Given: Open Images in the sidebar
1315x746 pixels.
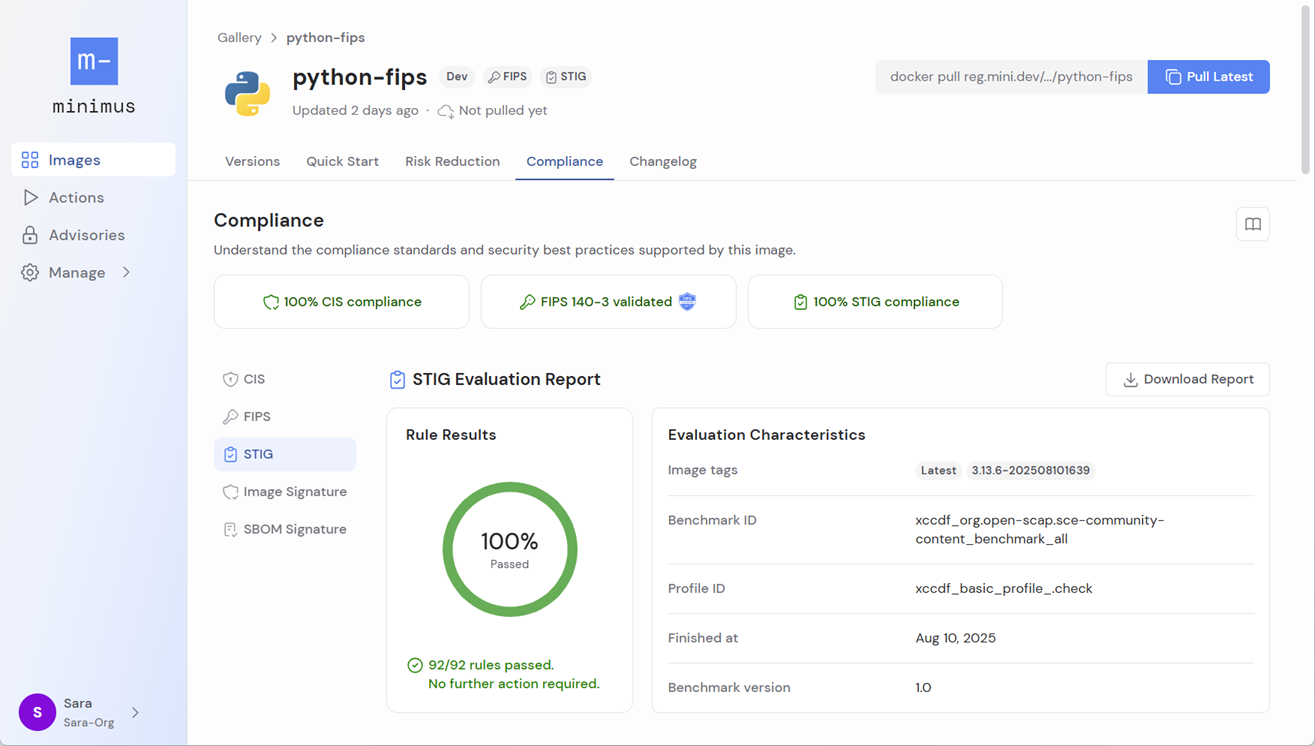Looking at the screenshot, I should (x=93, y=160).
